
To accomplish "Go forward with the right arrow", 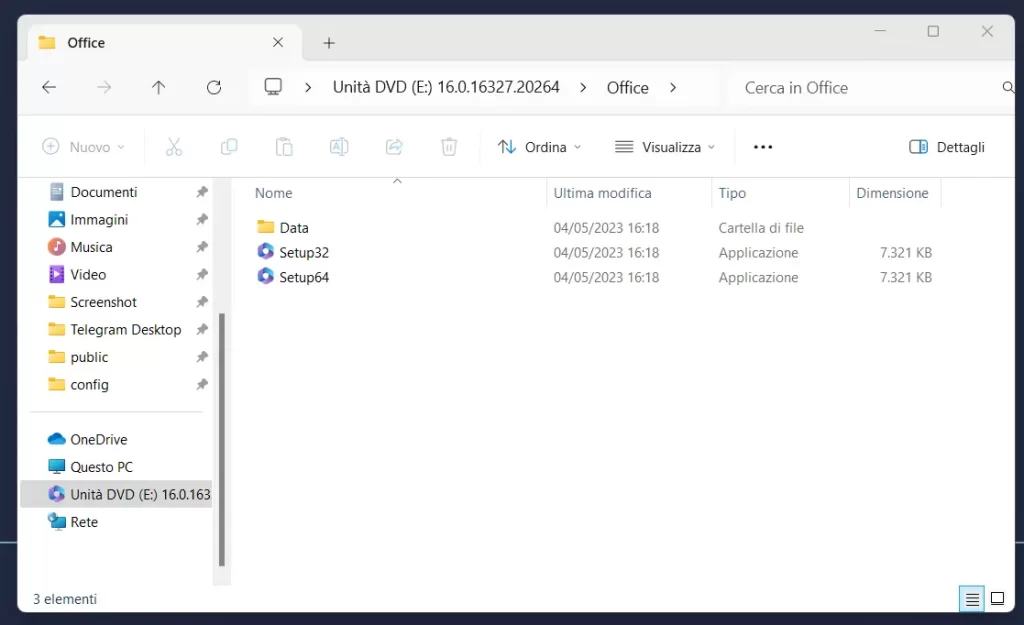I will [x=104, y=88].
